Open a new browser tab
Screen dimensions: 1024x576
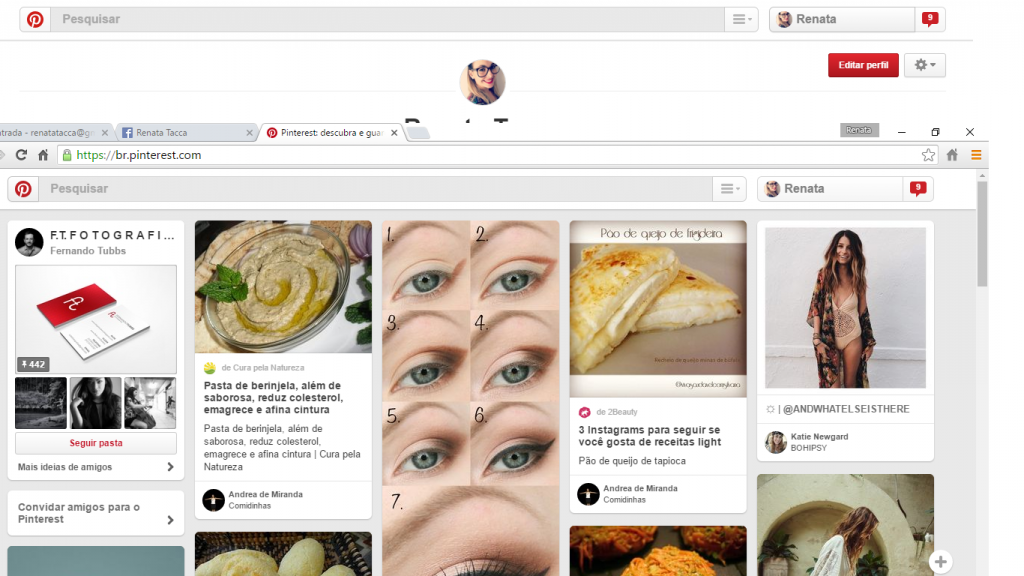(418, 133)
